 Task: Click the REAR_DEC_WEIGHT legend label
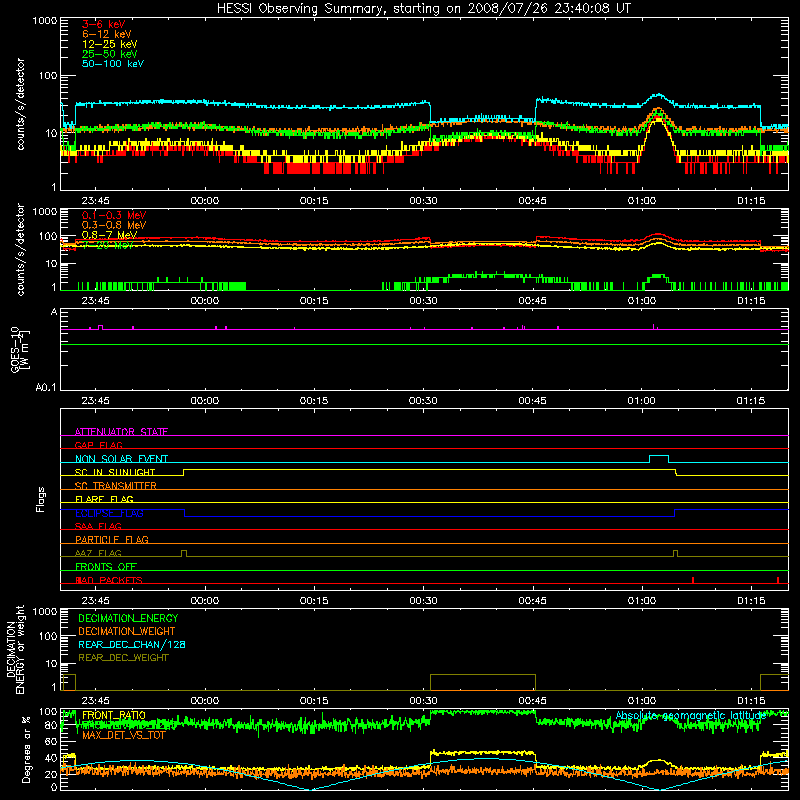point(123,658)
